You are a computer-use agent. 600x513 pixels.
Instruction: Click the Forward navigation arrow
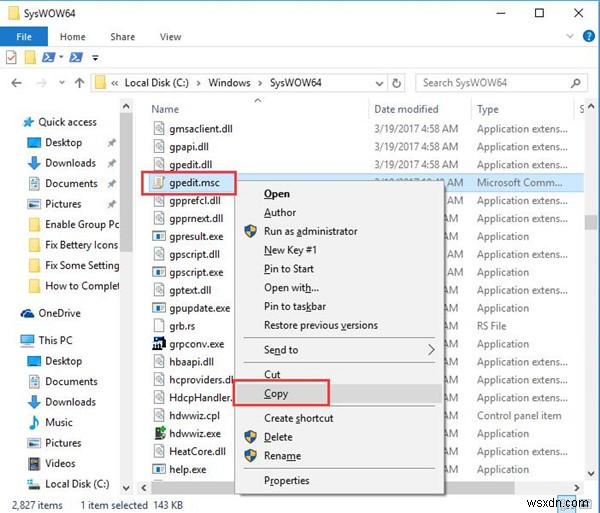(x=41, y=83)
